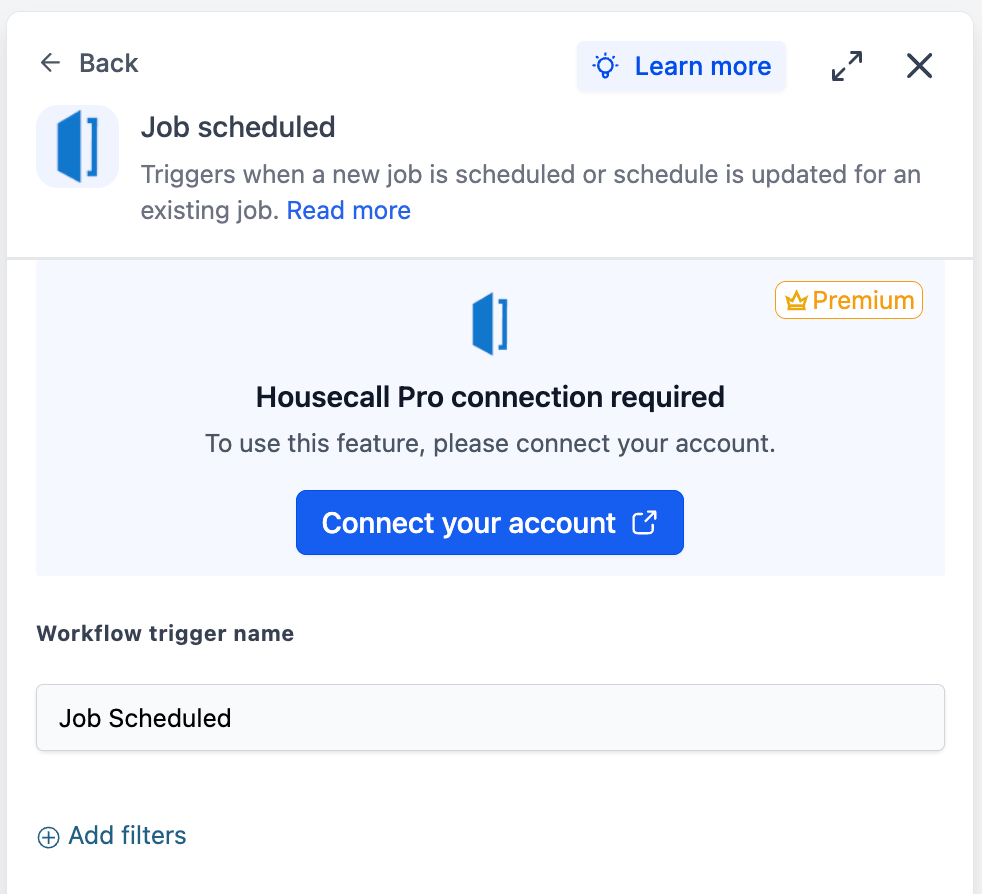This screenshot has width=982, height=894.
Task: Close the Job scheduled panel
Action: (x=919, y=66)
